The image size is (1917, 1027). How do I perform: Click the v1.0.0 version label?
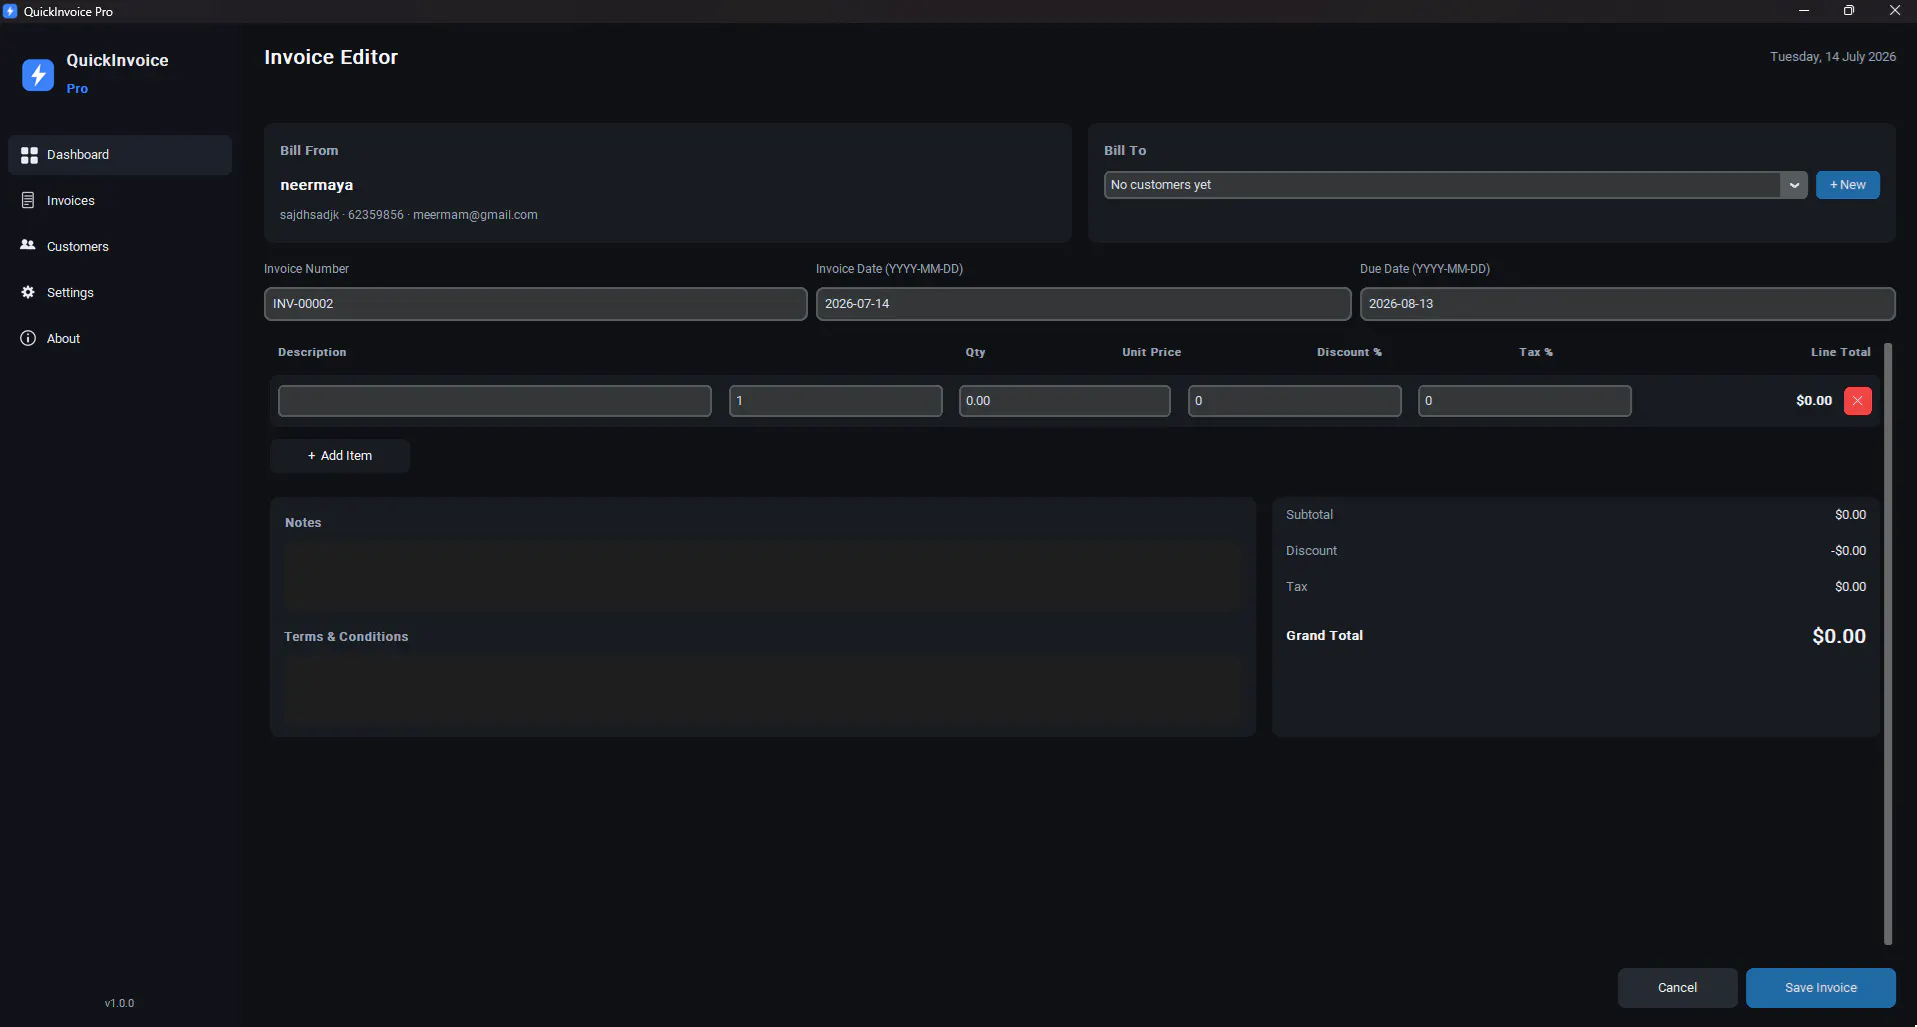(x=119, y=1003)
